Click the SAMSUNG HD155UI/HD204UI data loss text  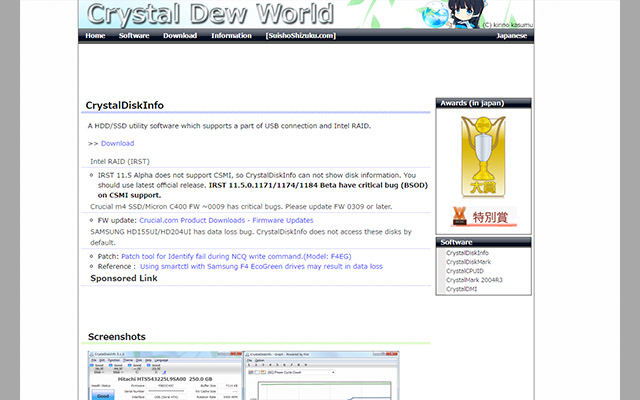click(x=251, y=237)
